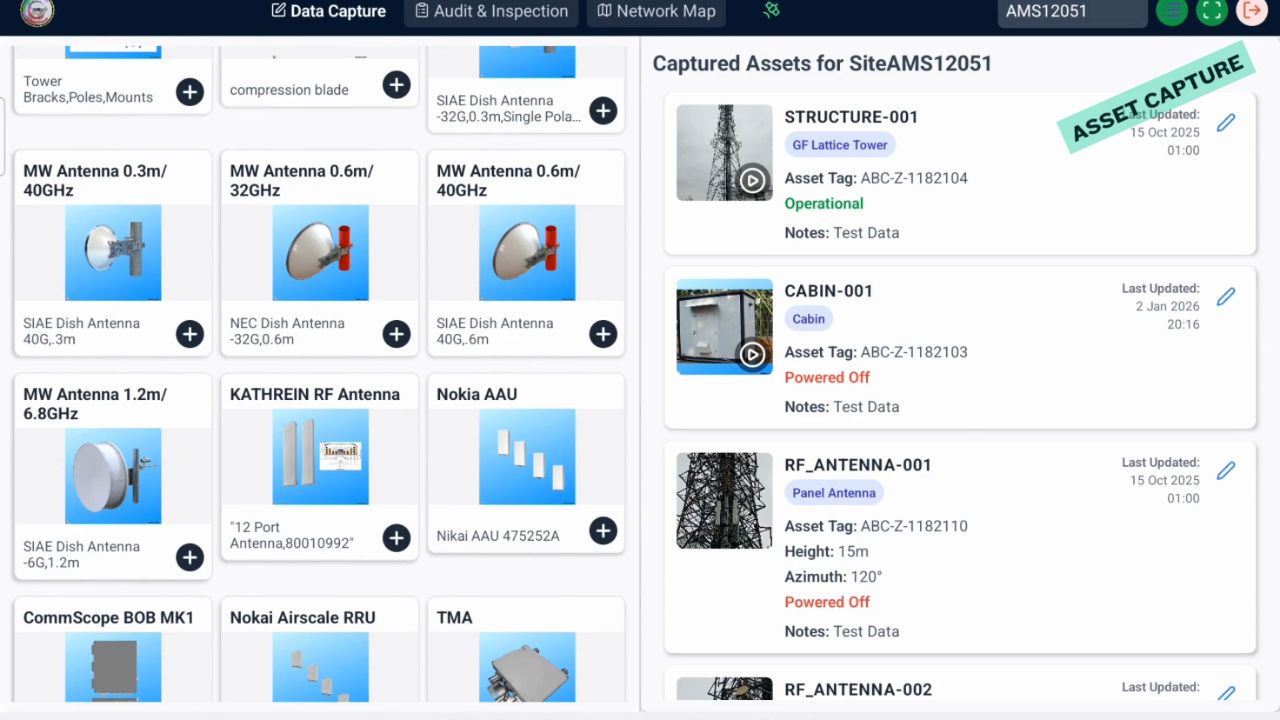Click the Azimuth: 120° value

834,577
